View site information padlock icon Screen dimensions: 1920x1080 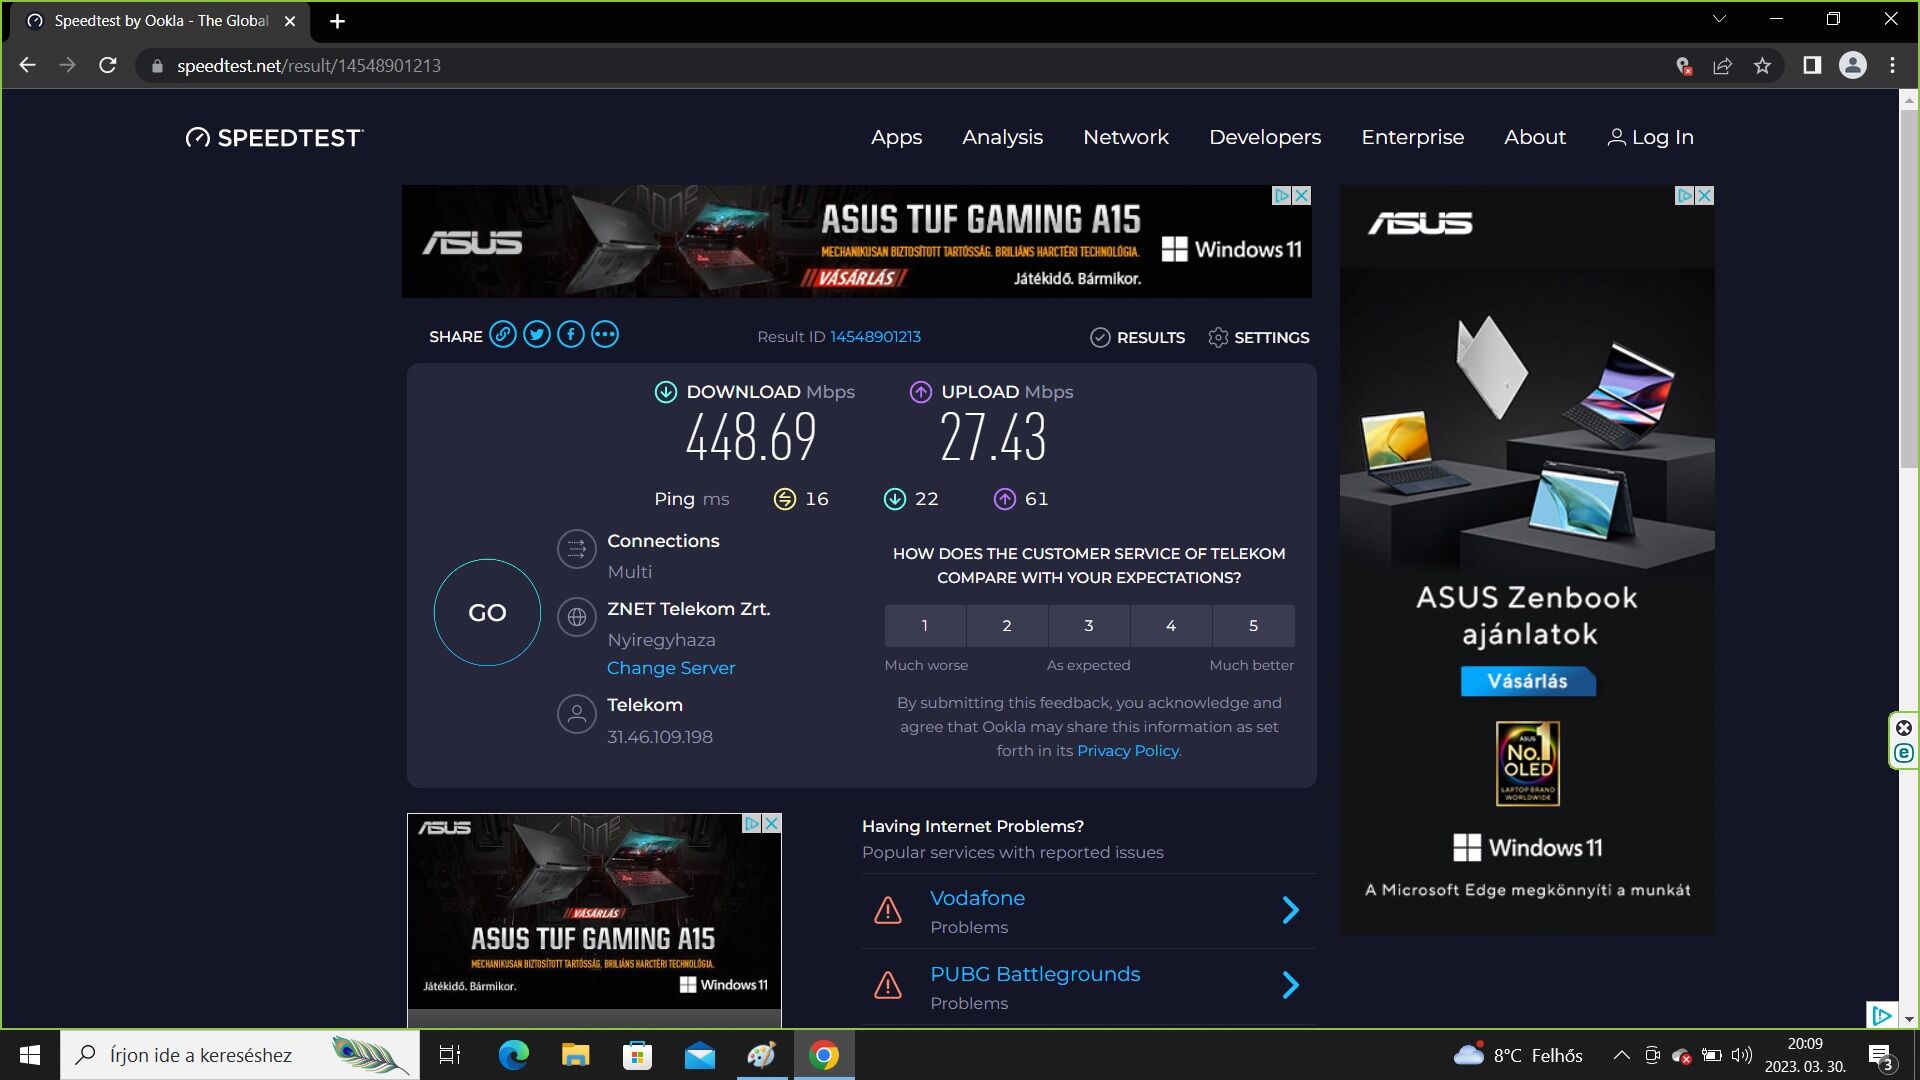coord(157,66)
